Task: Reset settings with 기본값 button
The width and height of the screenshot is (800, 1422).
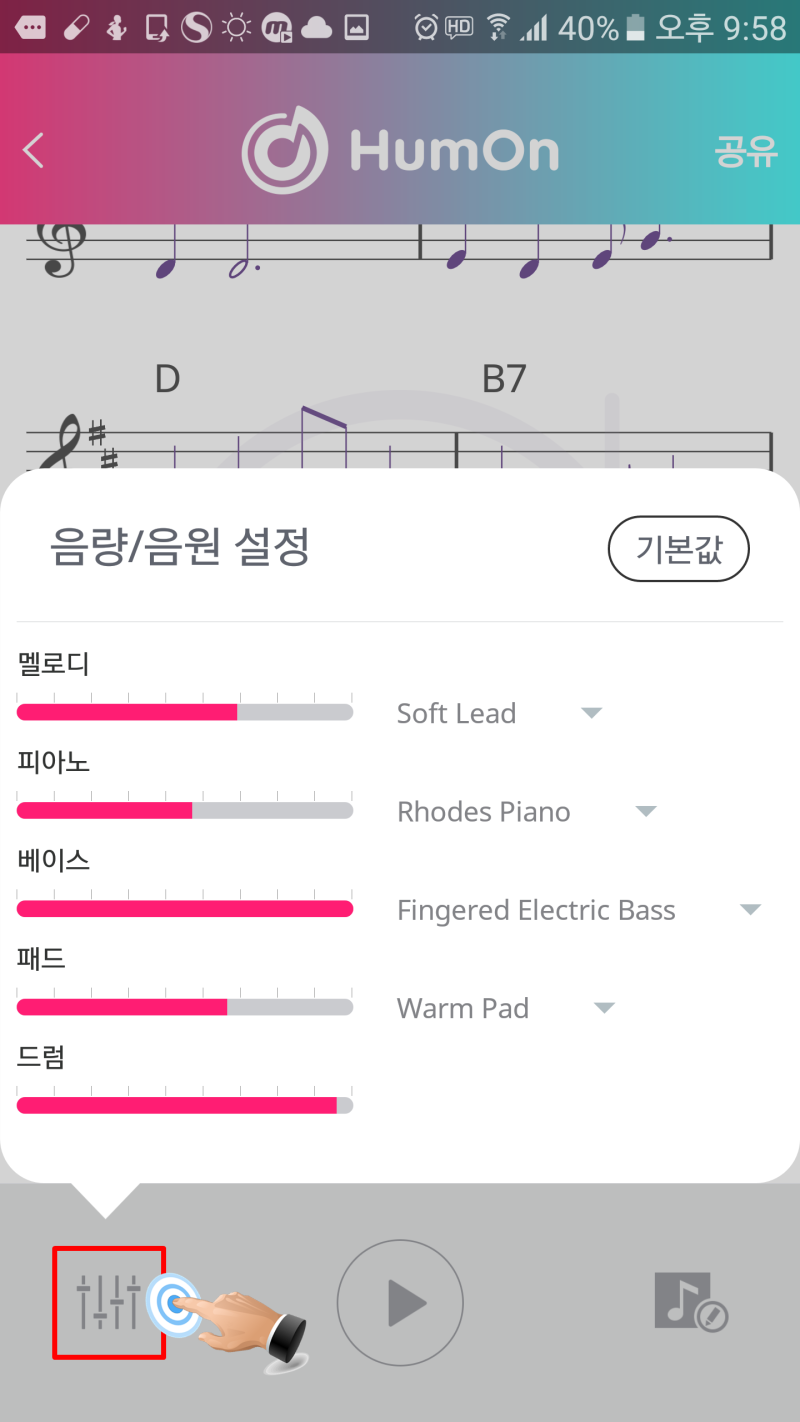Action: click(x=679, y=549)
